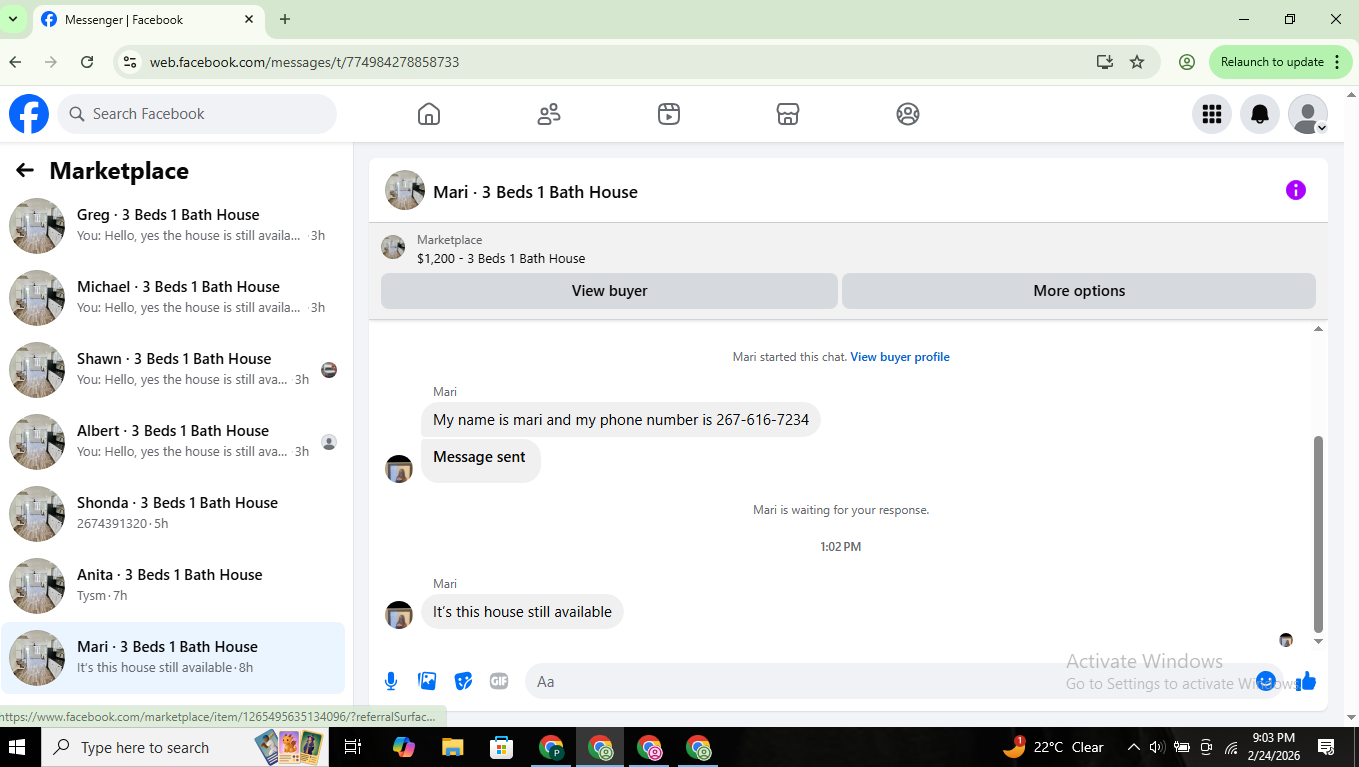
Task: Click the back arrow beside Marketplace
Action: (25, 171)
